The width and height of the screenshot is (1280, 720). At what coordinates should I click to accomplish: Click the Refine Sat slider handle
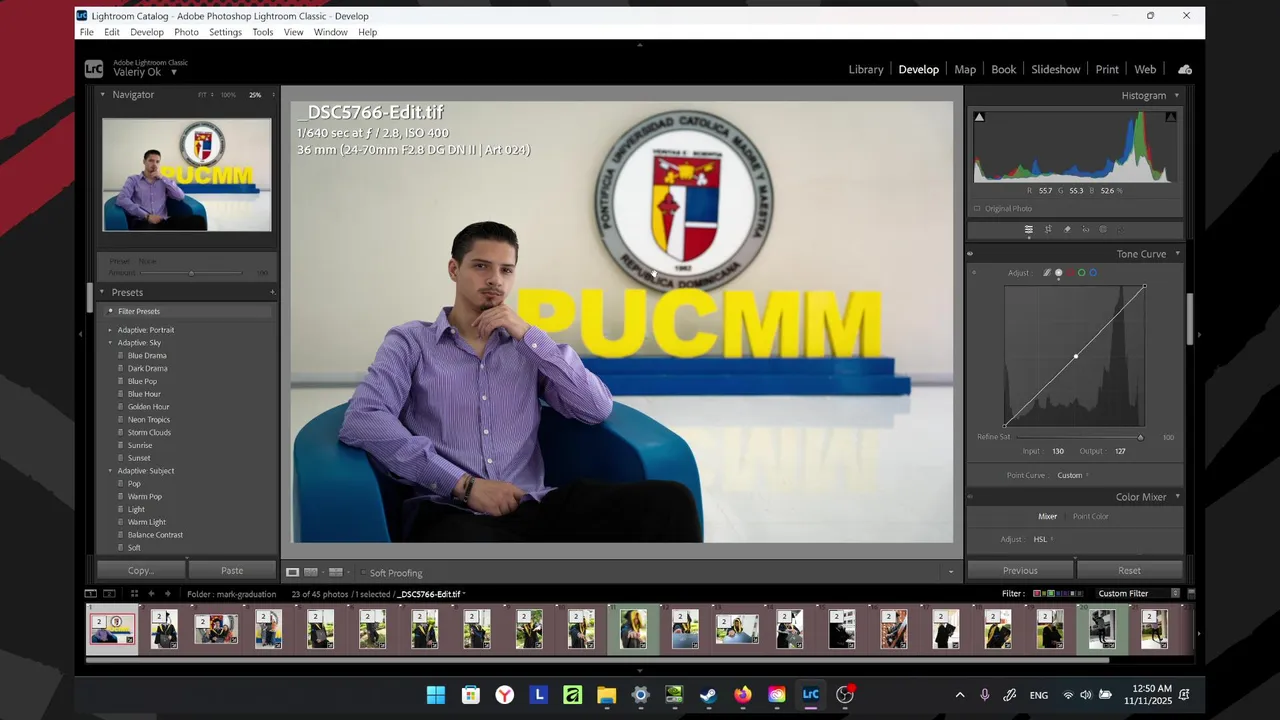point(1140,437)
